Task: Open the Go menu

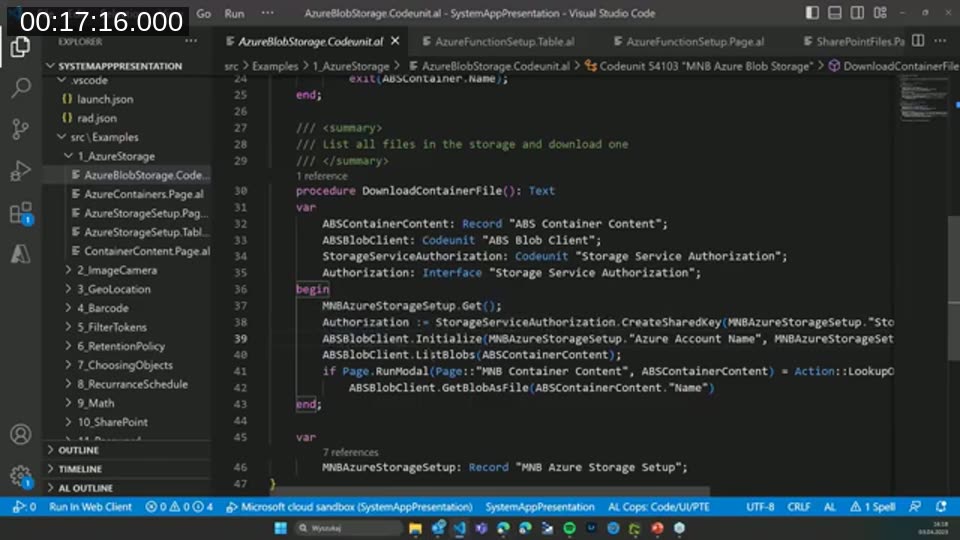Action: pos(204,13)
